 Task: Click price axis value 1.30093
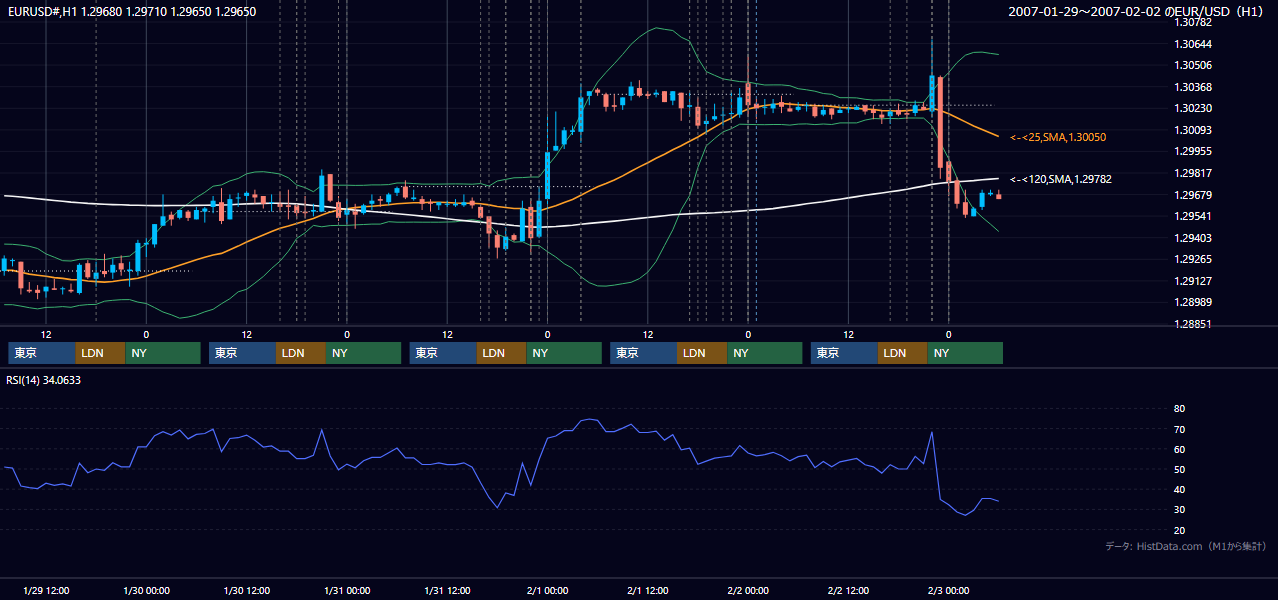1192,130
